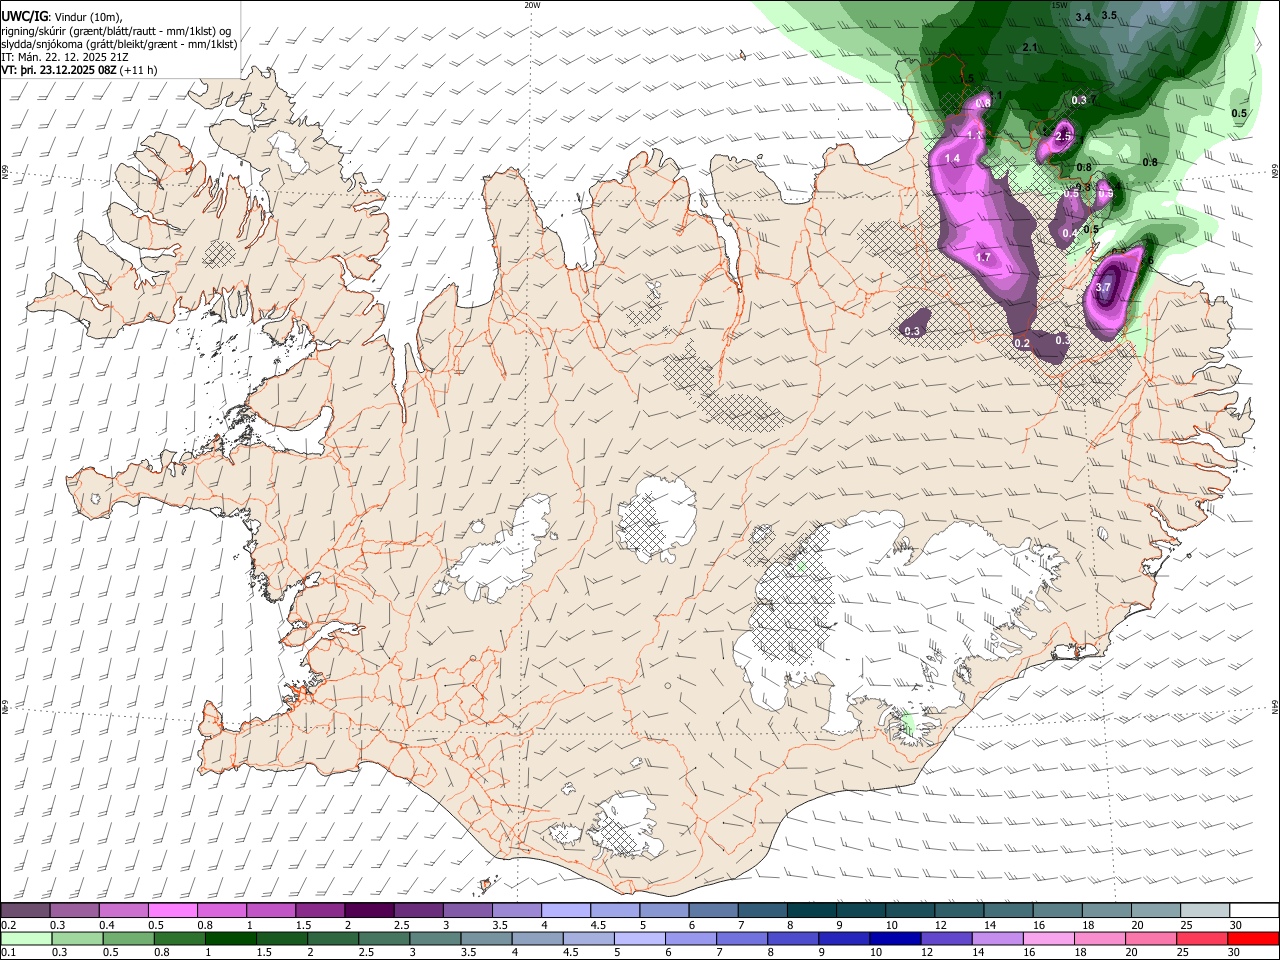The image size is (1280, 960).
Task: Click the '0.1' label under the lower legend
Action: pos(7,952)
